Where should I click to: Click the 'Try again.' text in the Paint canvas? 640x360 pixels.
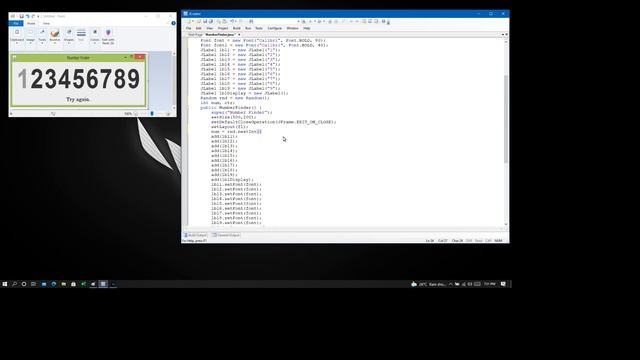78,99
